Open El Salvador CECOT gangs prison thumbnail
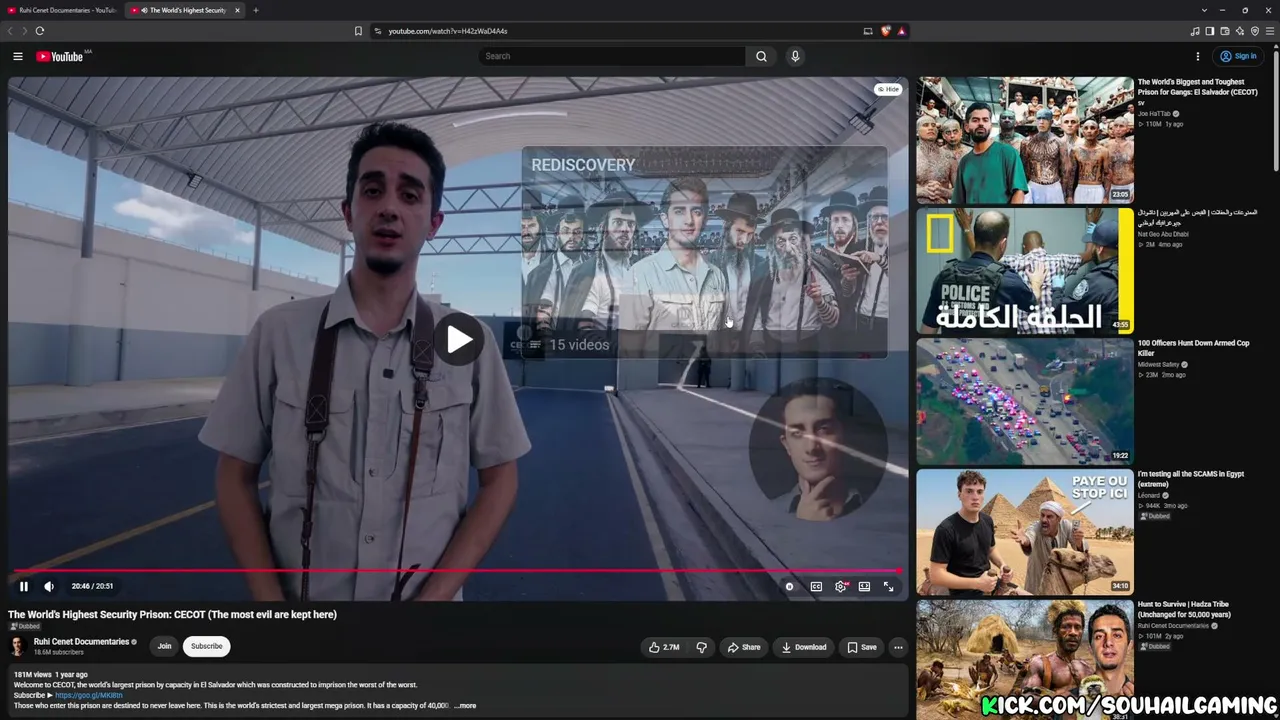1280x720 pixels. coord(1025,140)
